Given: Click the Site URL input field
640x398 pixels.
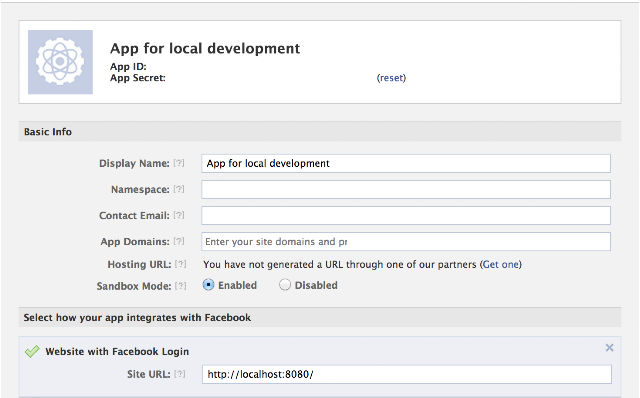Looking at the screenshot, I should pos(407,374).
